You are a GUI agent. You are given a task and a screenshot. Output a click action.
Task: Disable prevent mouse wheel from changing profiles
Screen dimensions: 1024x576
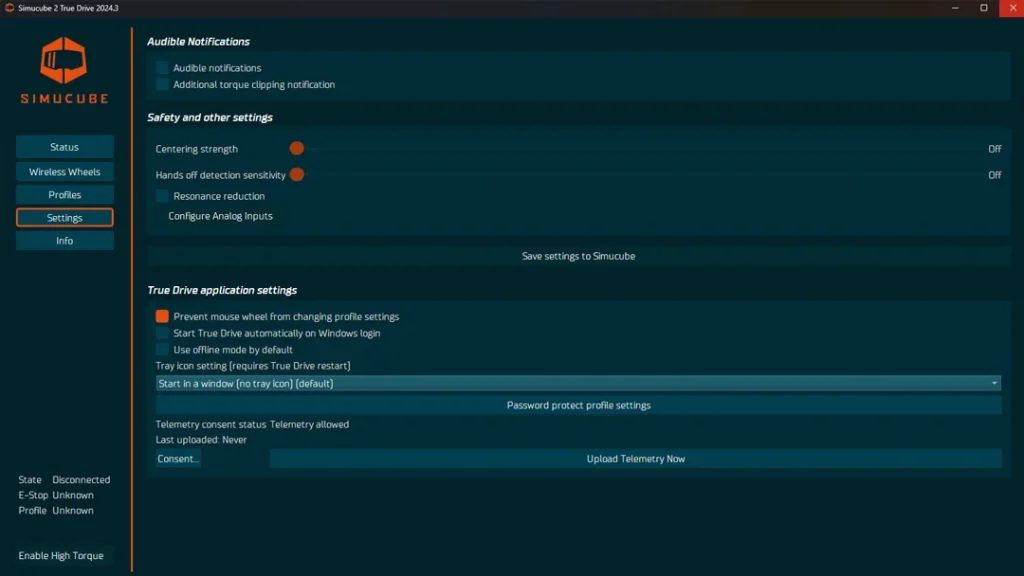click(162, 316)
